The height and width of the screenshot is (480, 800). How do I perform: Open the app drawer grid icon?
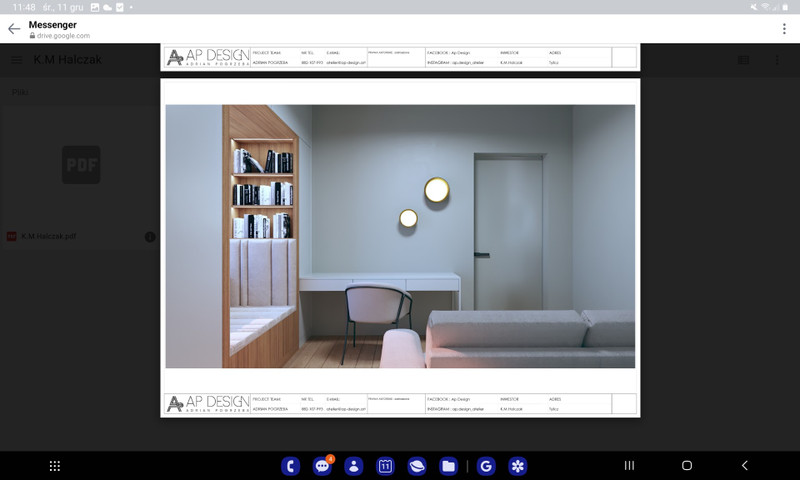click(55, 466)
